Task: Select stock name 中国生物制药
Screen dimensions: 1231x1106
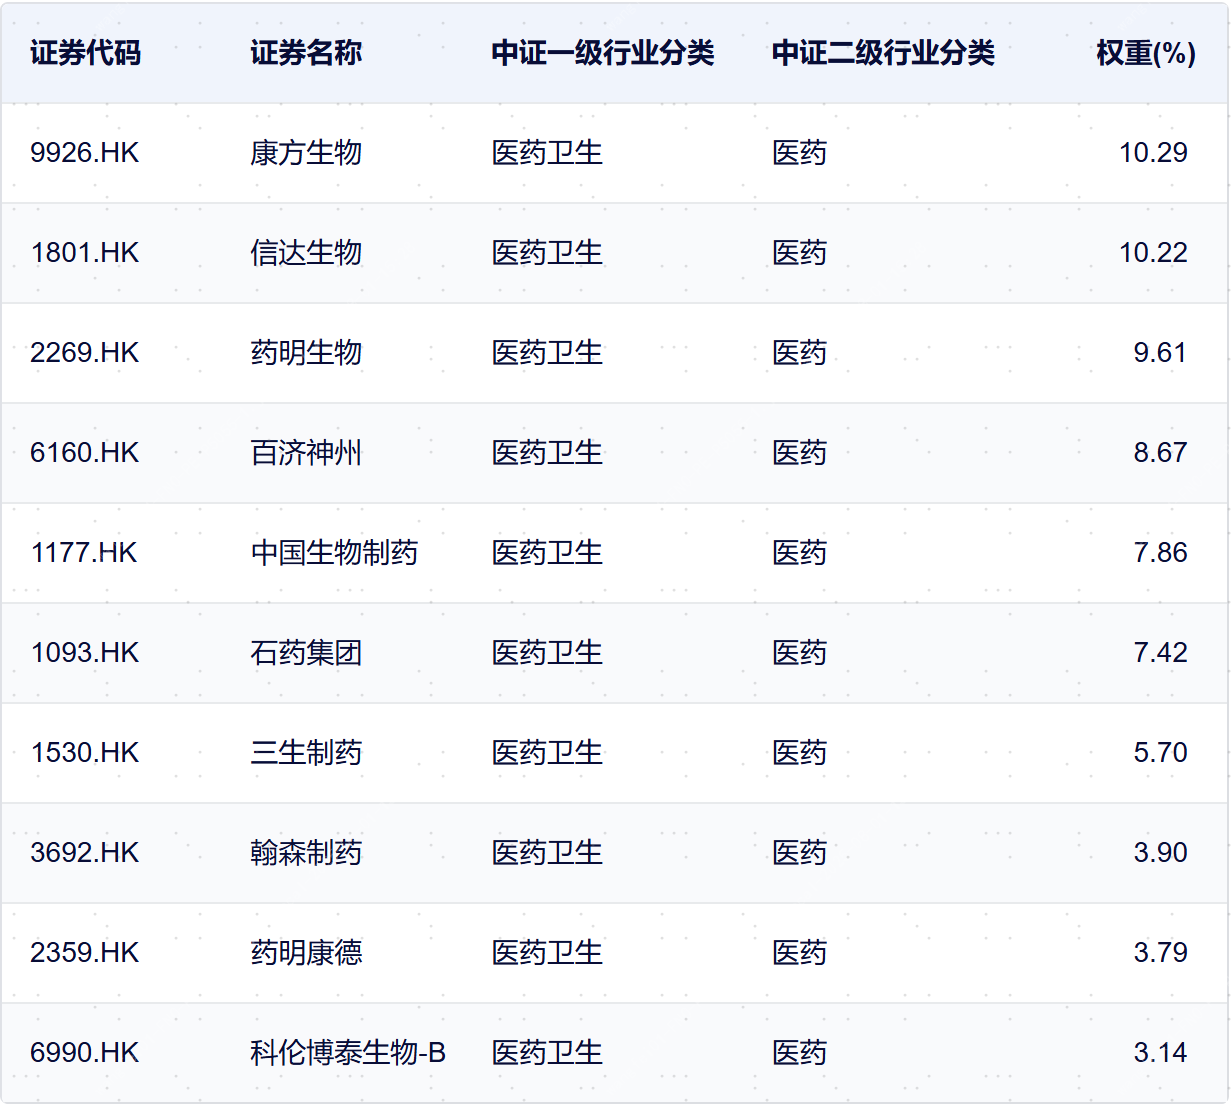Action: (x=334, y=553)
